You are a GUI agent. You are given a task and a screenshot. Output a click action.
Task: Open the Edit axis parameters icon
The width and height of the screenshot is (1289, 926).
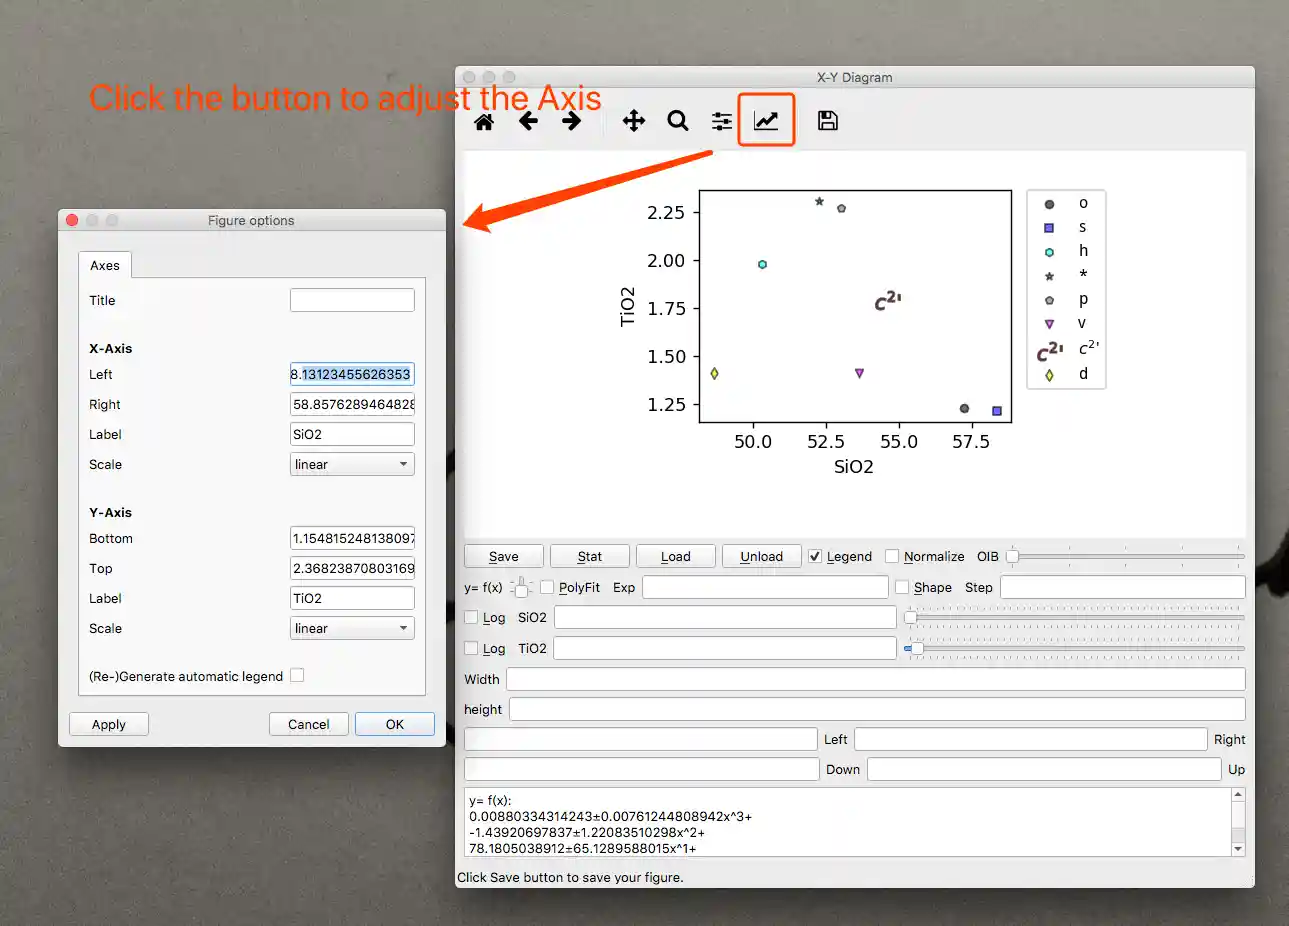click(x=766, y=121)
